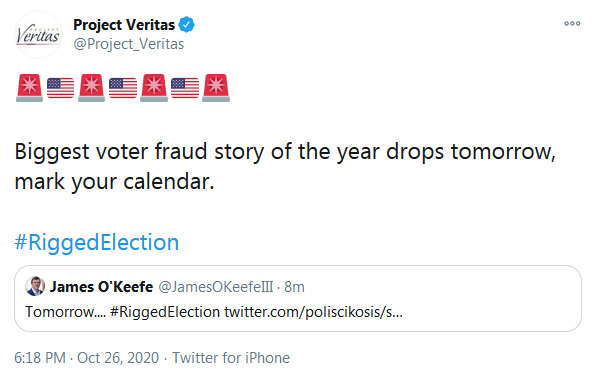Click James O'Keefe's small avatar
Viewport: 597px width, 378px height.
click(x=35, y=286)
